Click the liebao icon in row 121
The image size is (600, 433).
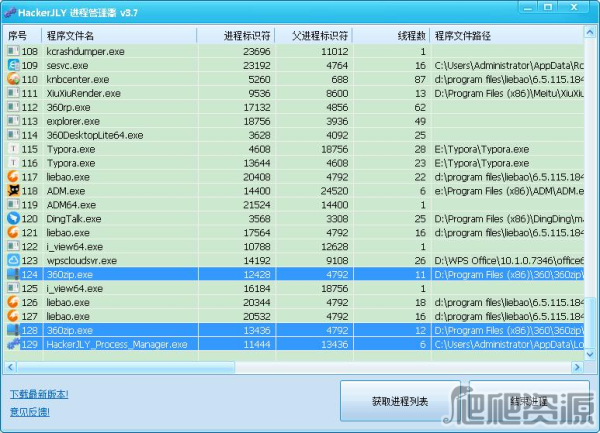click(x=13, y=233)
